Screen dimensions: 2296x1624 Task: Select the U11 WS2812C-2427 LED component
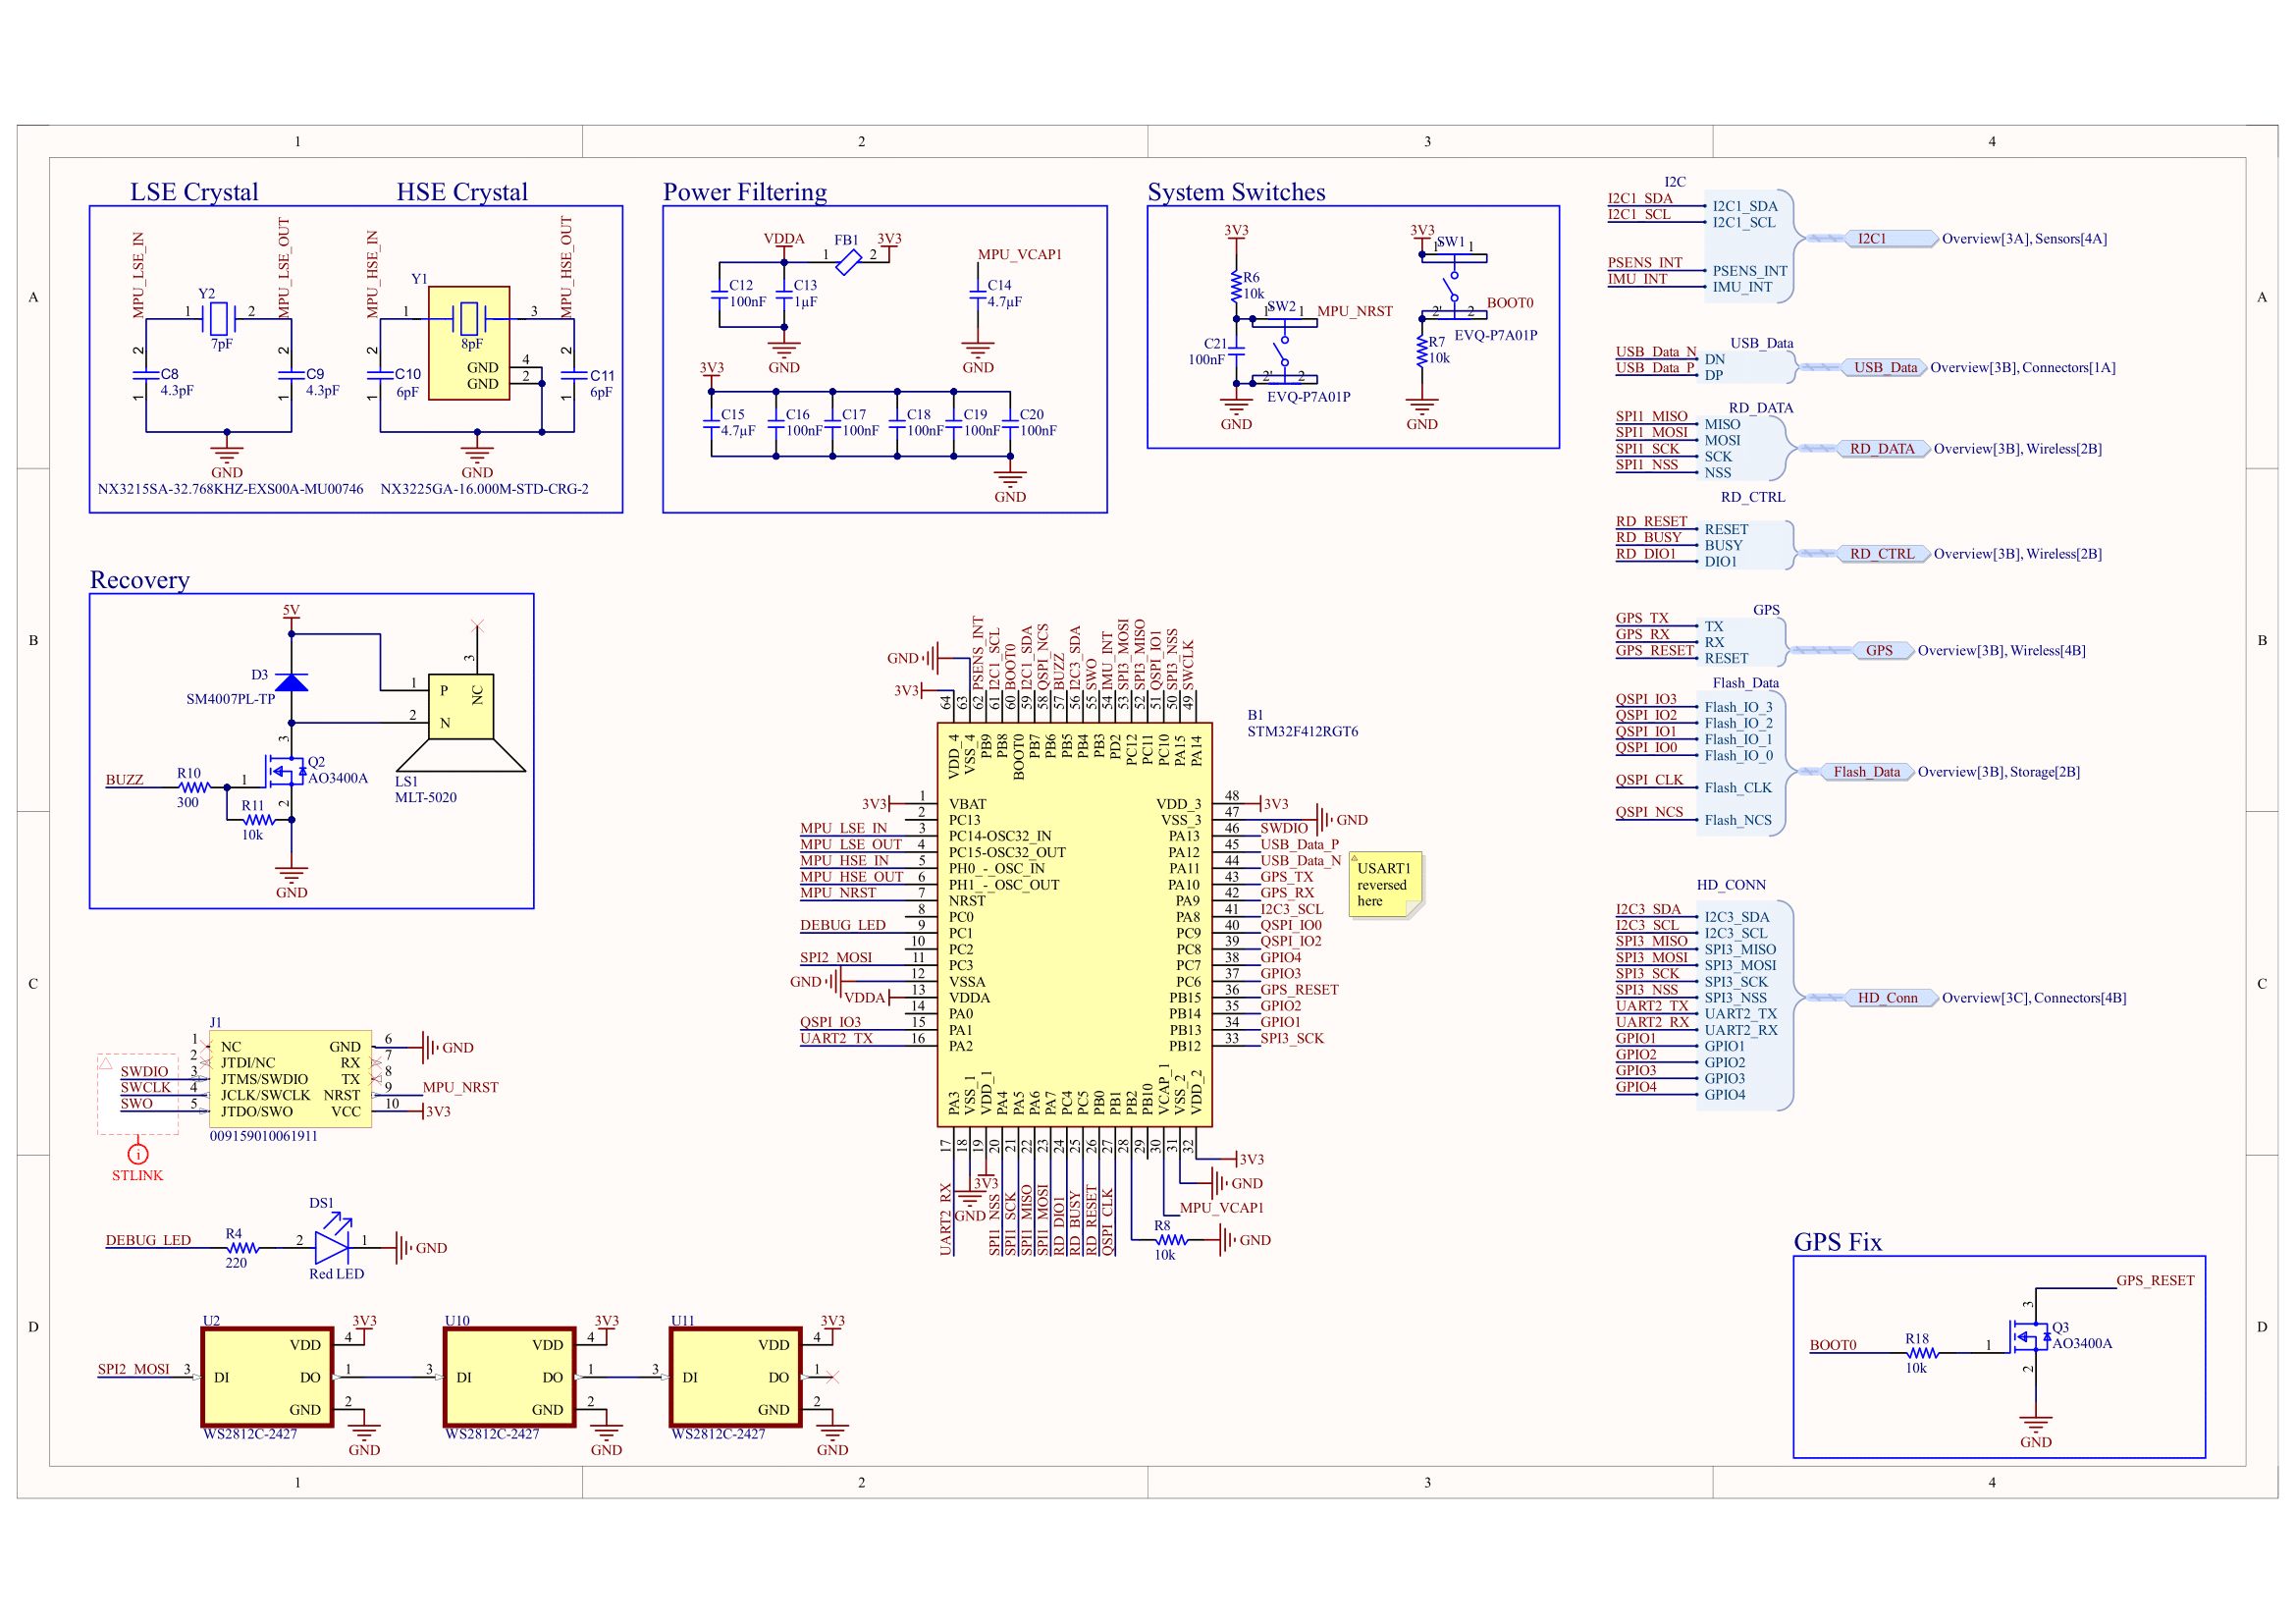tap(736, 1377)
